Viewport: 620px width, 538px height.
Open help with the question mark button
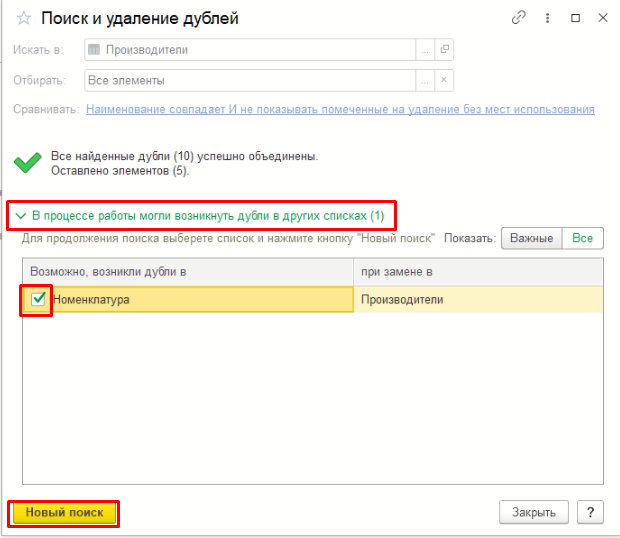pyautogui.click(x=590, y=512)
